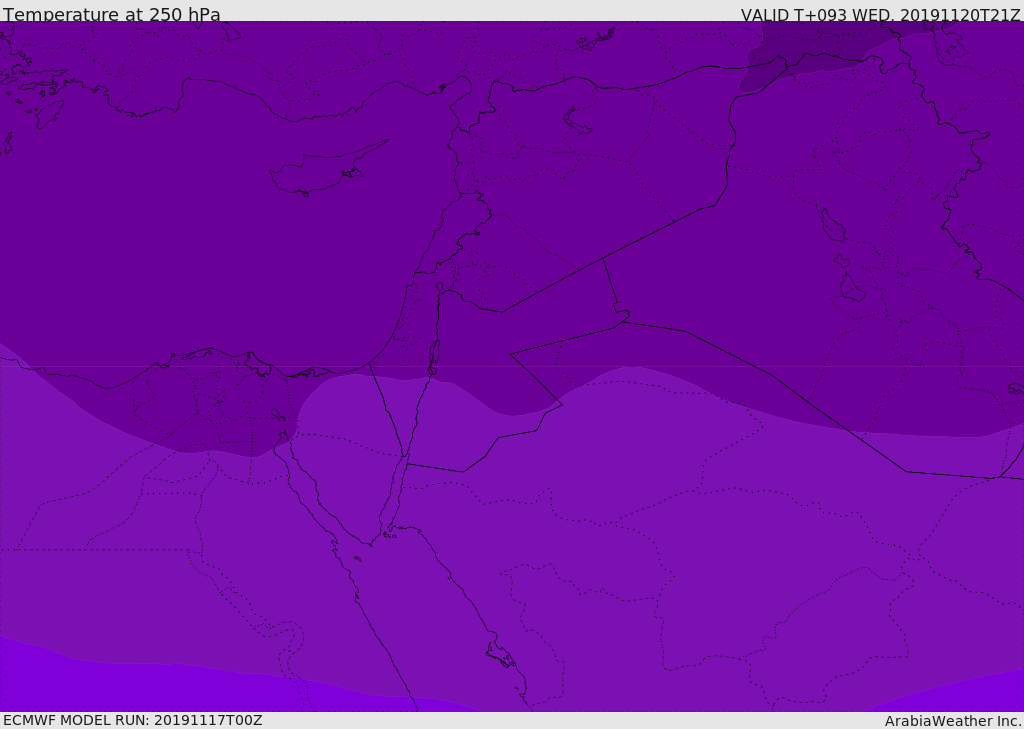The image size is (1024, 729).
Task: Open the ArabiaWeather Inc. credit text
Action: pos(953,721)
